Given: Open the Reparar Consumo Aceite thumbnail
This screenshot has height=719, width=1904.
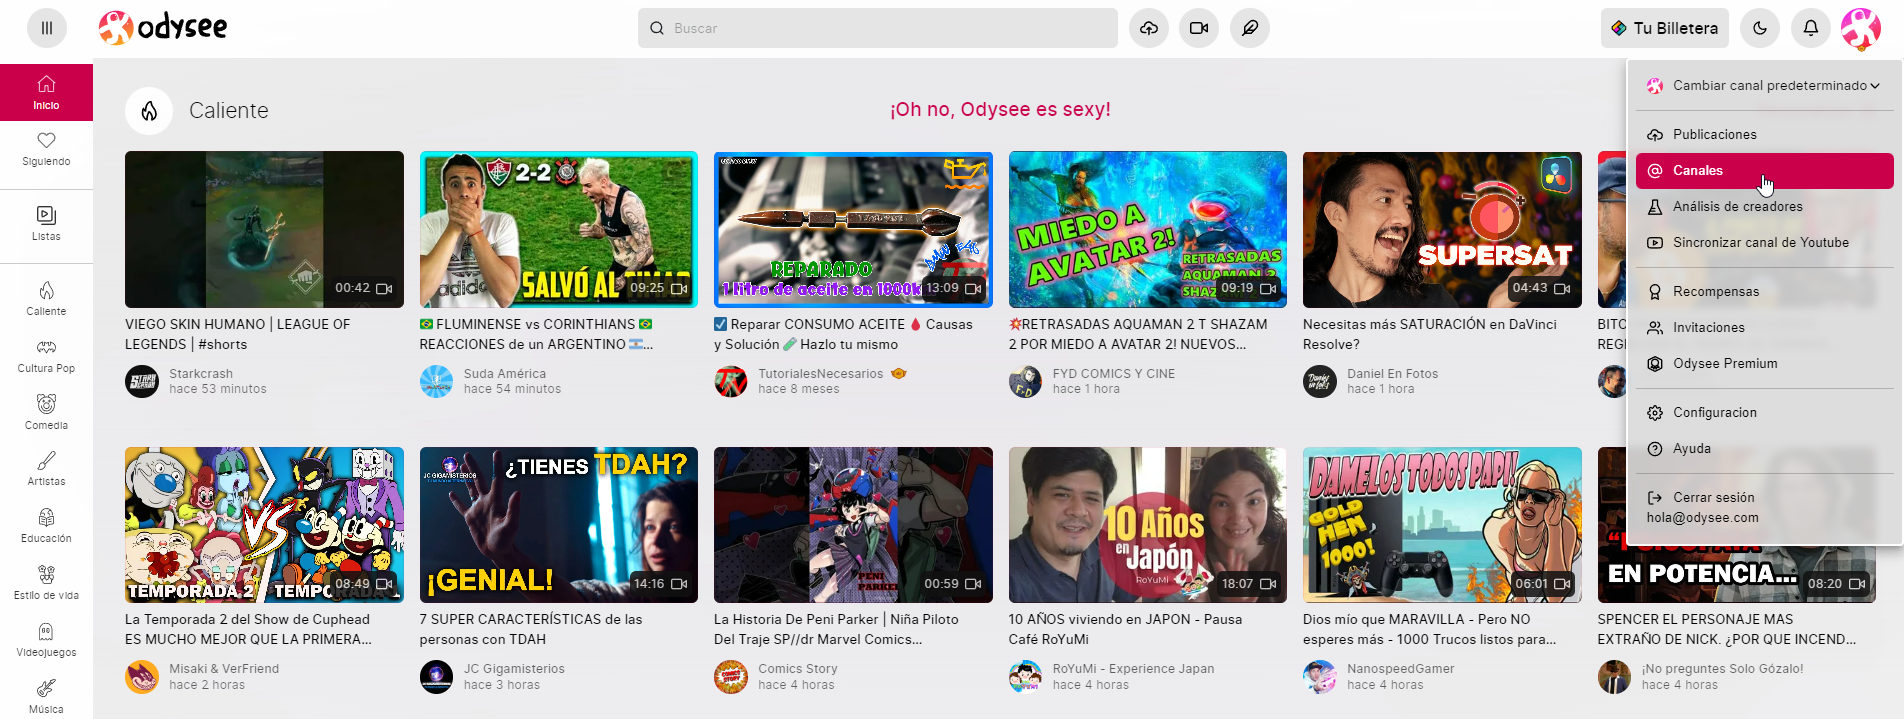Looking at the screenshot, I should 853,229.
